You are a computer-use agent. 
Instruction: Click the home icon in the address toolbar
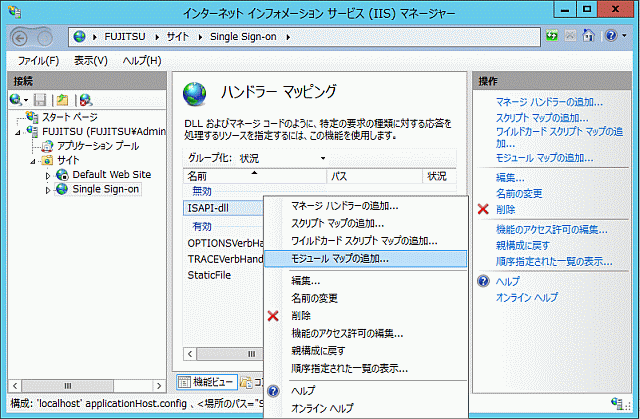pos(588,35)
